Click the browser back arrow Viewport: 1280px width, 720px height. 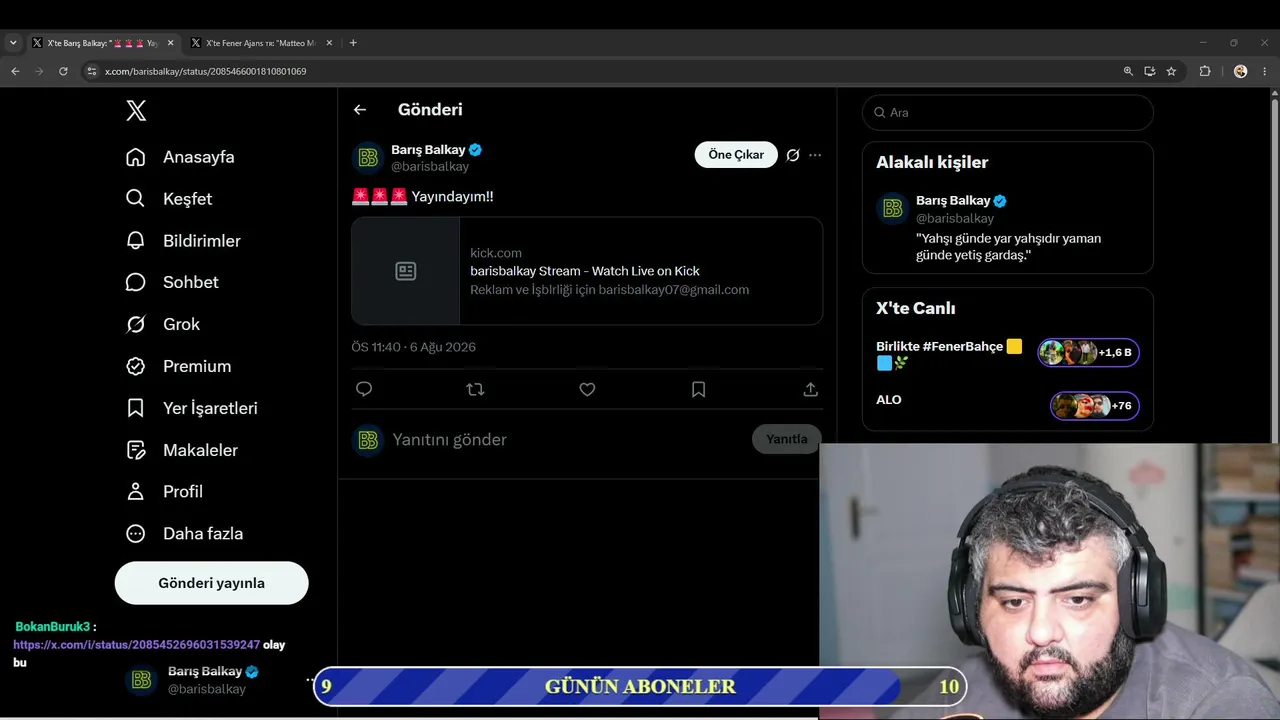click(15, 71)
